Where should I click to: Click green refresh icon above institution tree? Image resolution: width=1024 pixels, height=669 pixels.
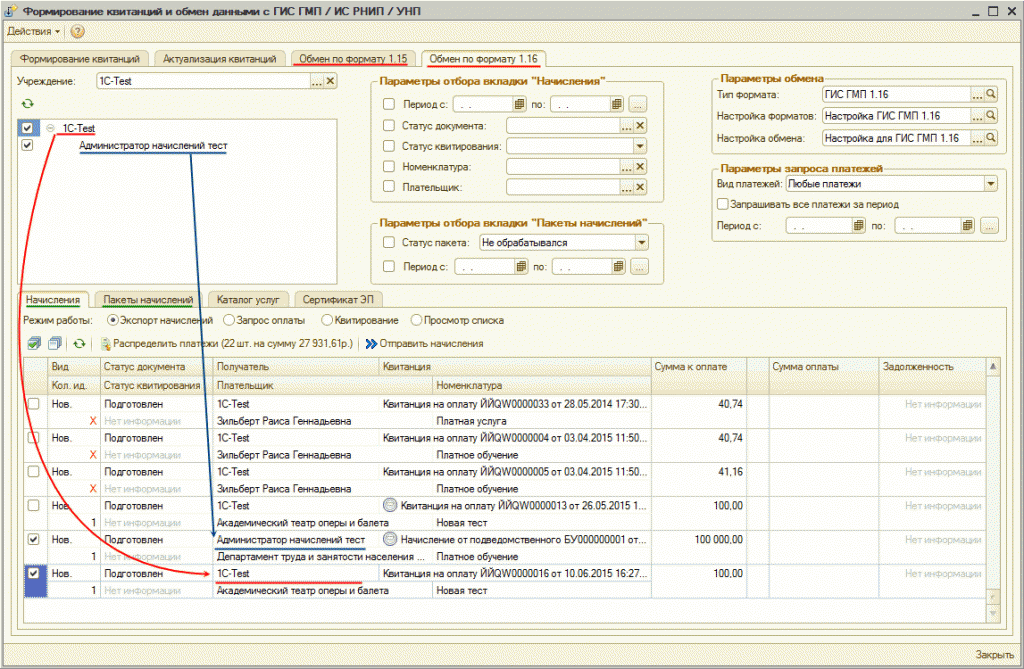coord(27,103)
